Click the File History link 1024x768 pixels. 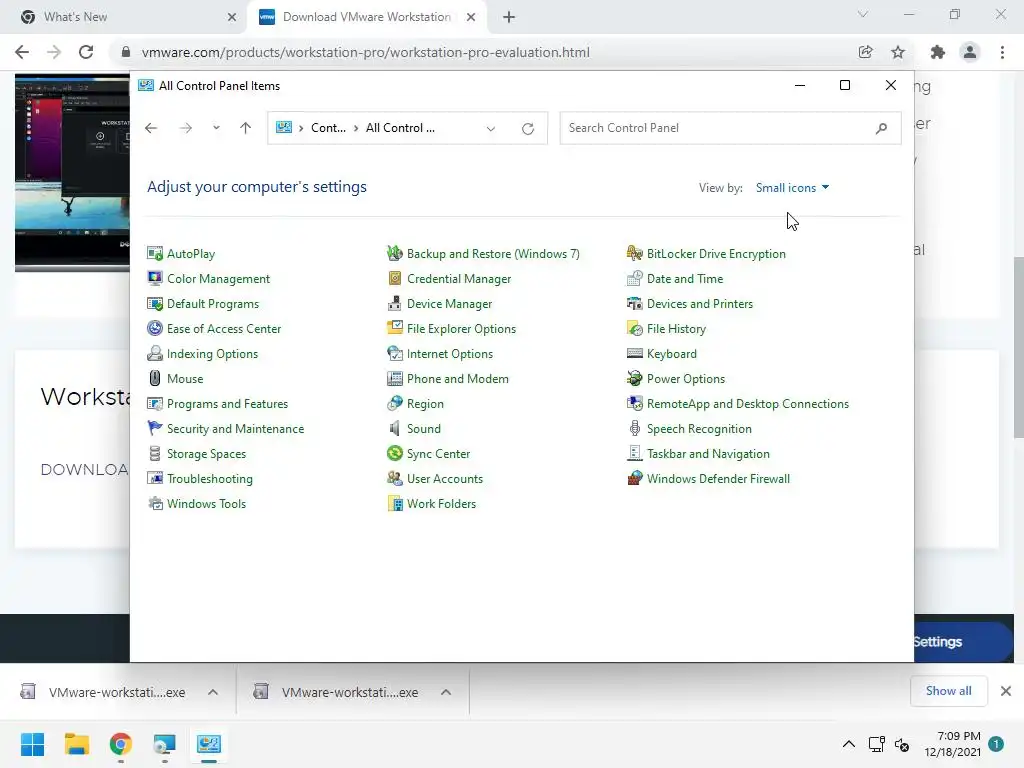[676, 328]
